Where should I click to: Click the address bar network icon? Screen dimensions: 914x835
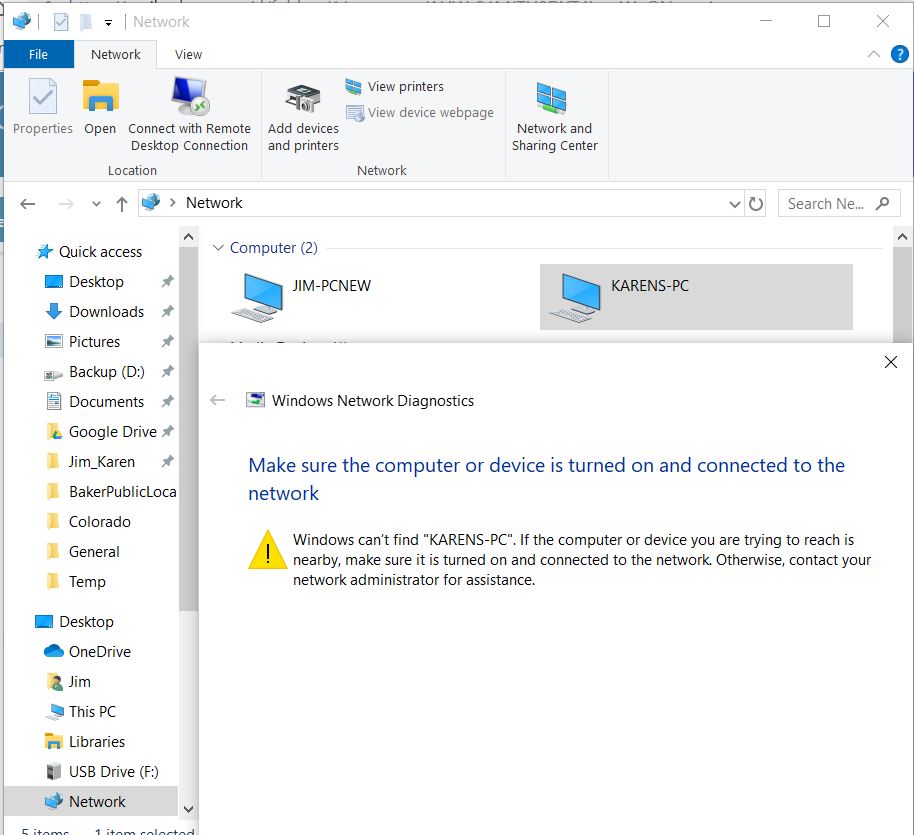click(x=151, y=202)
